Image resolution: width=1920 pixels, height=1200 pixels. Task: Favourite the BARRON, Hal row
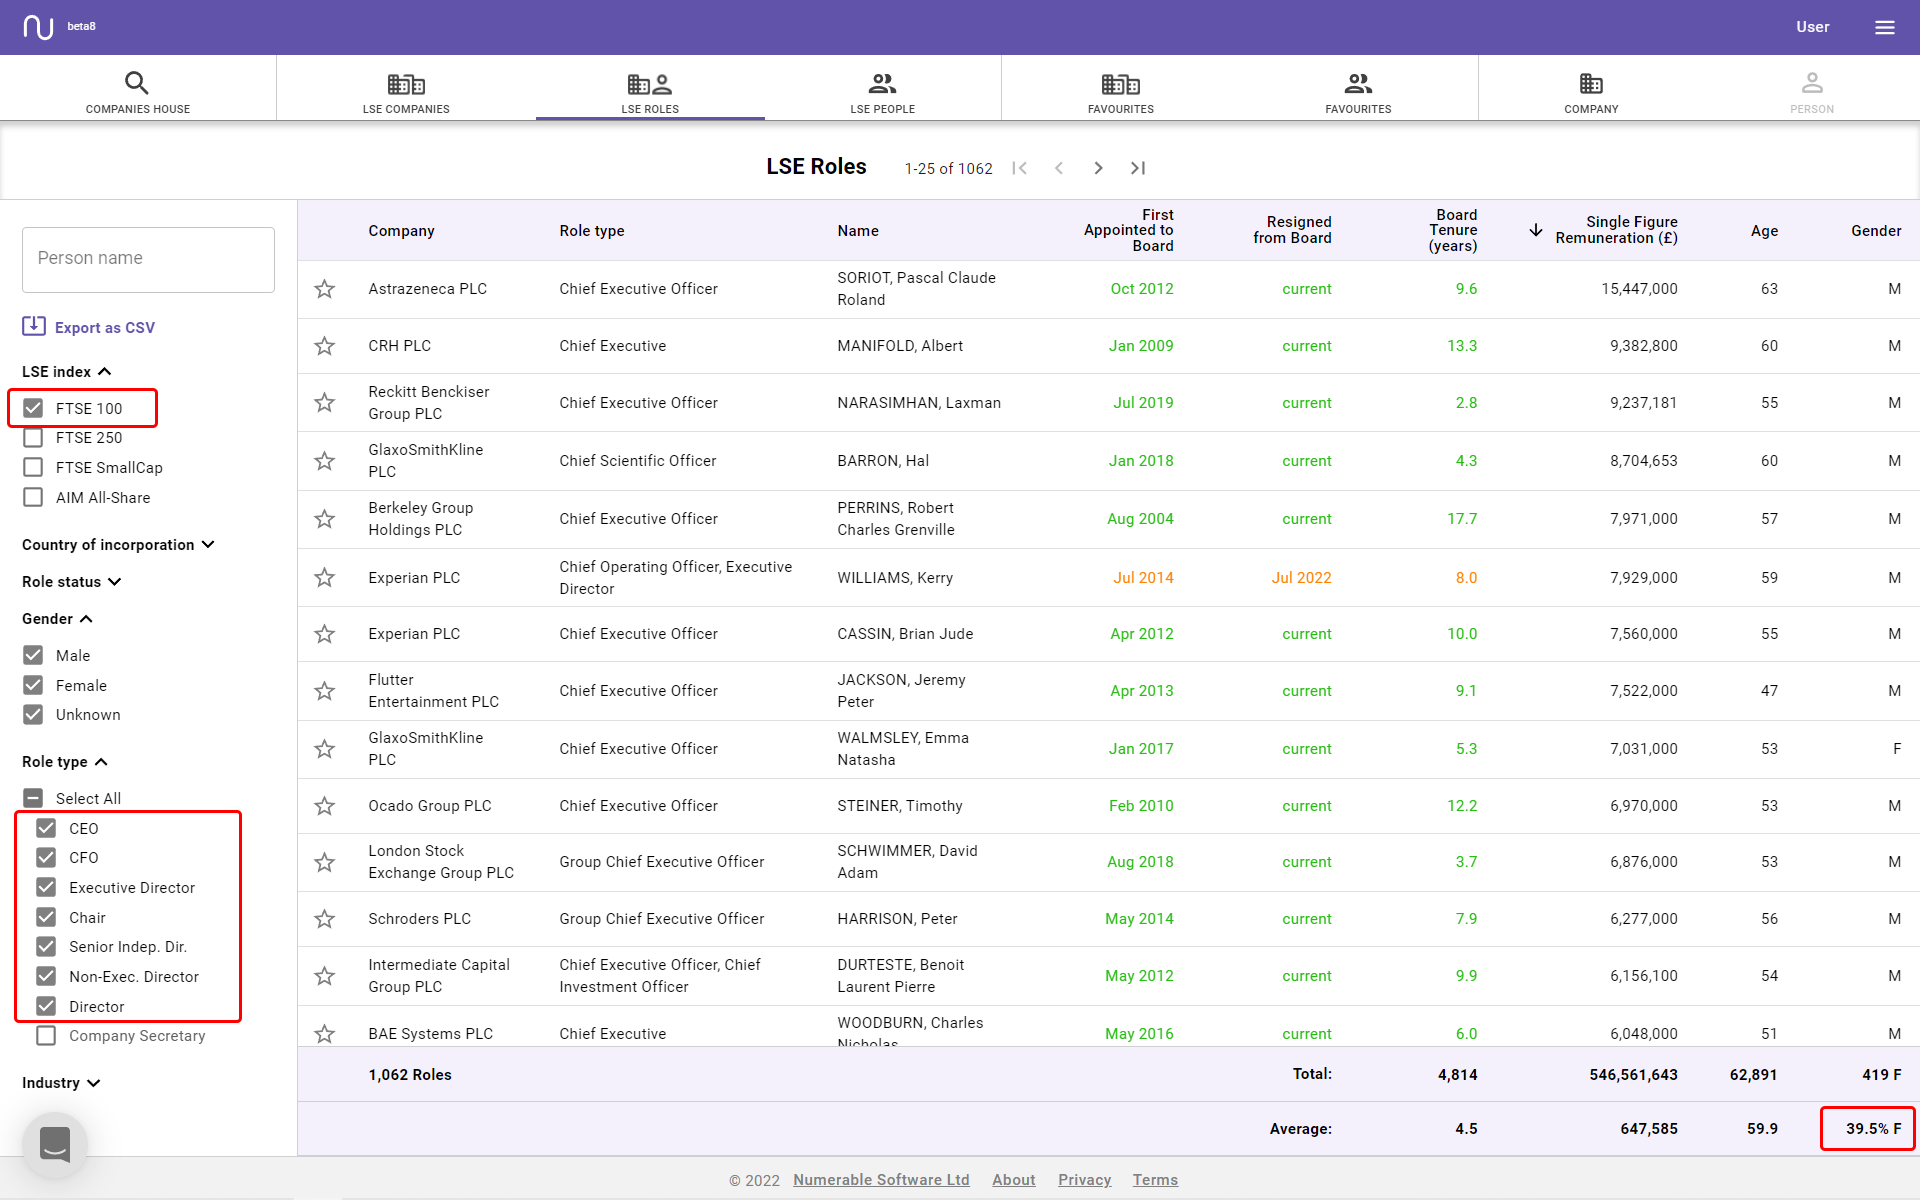[x=324, y=461]
